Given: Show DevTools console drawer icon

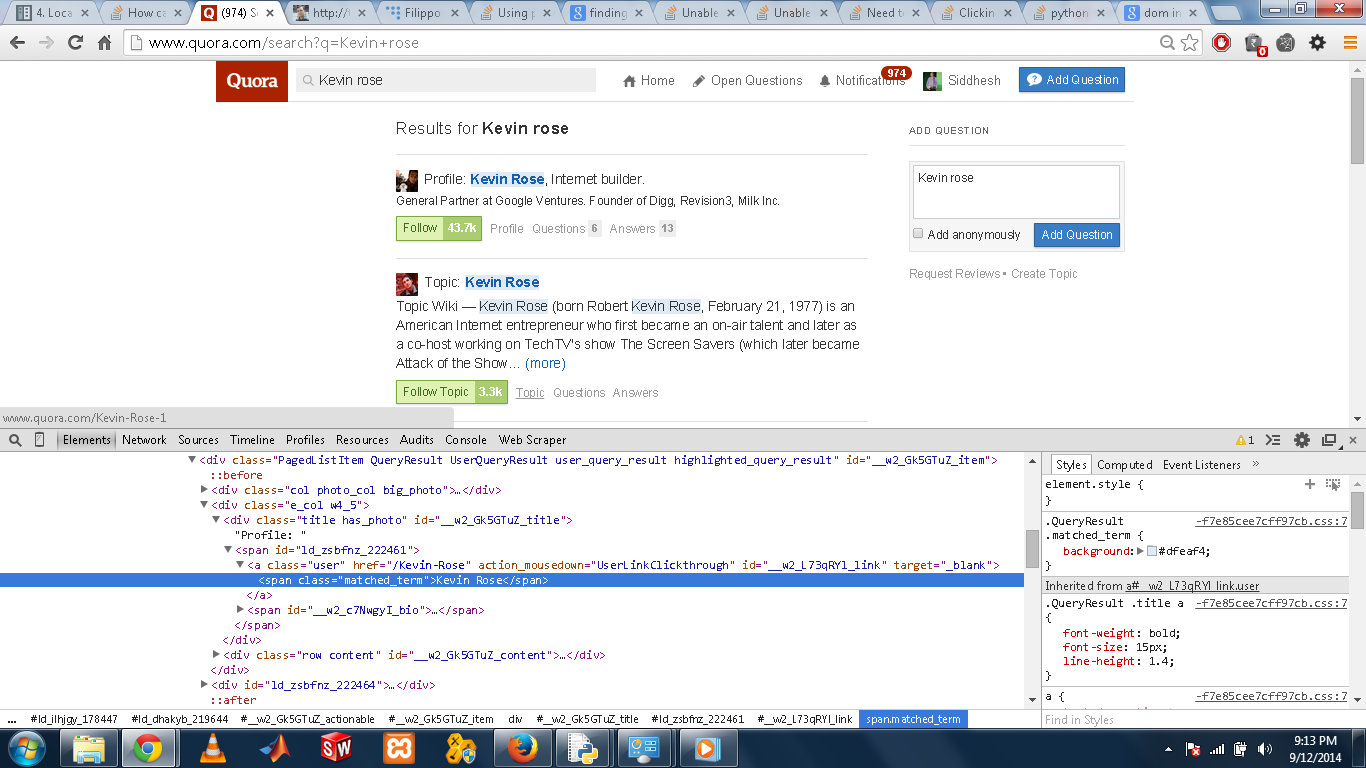Looking at the screenshot, I should pos(1273,440).
